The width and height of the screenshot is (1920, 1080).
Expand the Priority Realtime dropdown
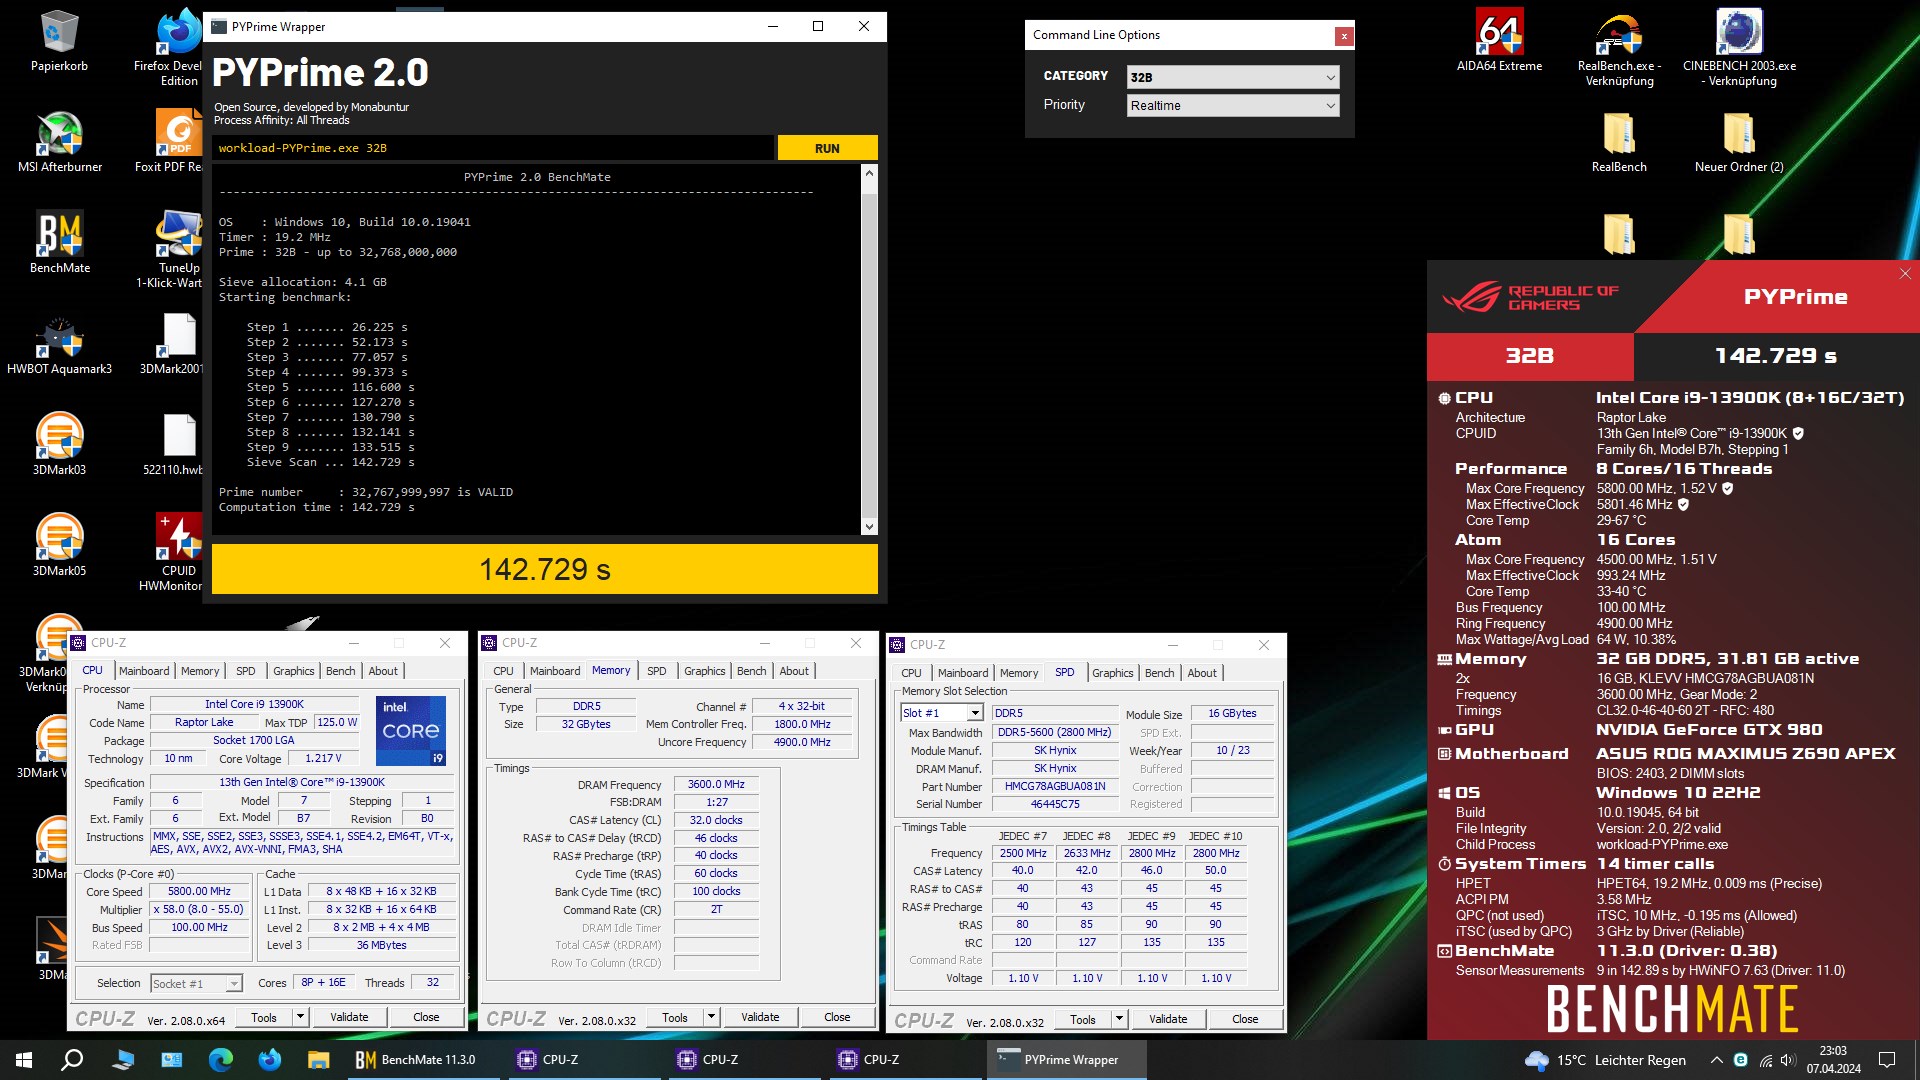tap(1232, 105)
